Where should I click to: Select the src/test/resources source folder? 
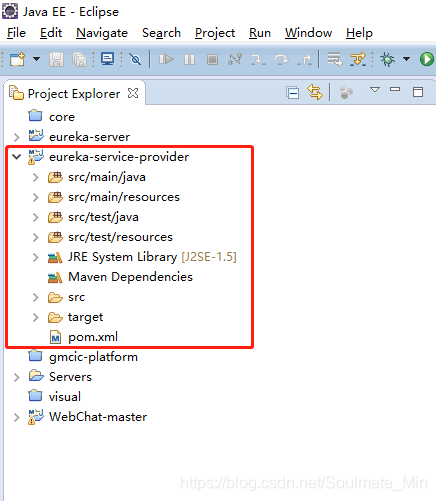[x=120, y=237]
